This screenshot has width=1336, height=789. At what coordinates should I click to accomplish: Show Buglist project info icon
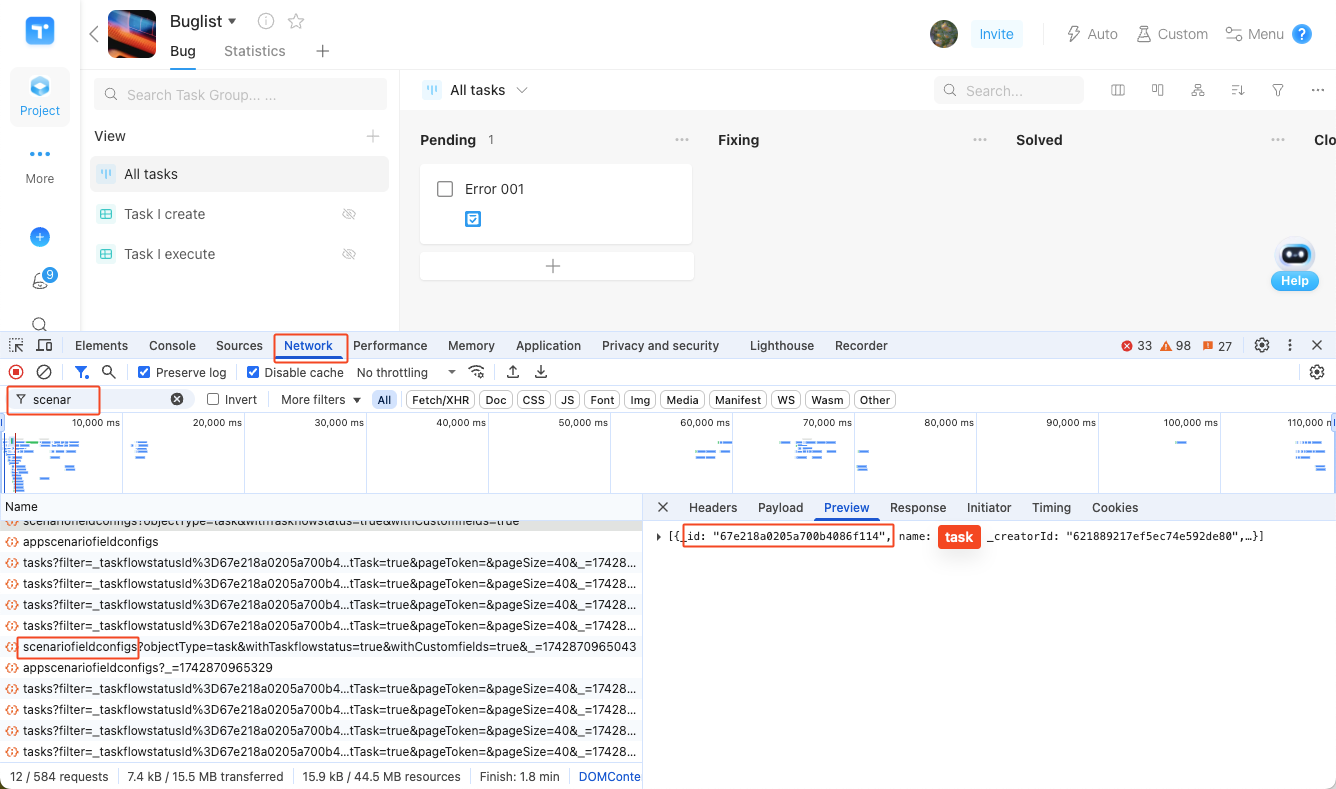click(x=266, y=21)
